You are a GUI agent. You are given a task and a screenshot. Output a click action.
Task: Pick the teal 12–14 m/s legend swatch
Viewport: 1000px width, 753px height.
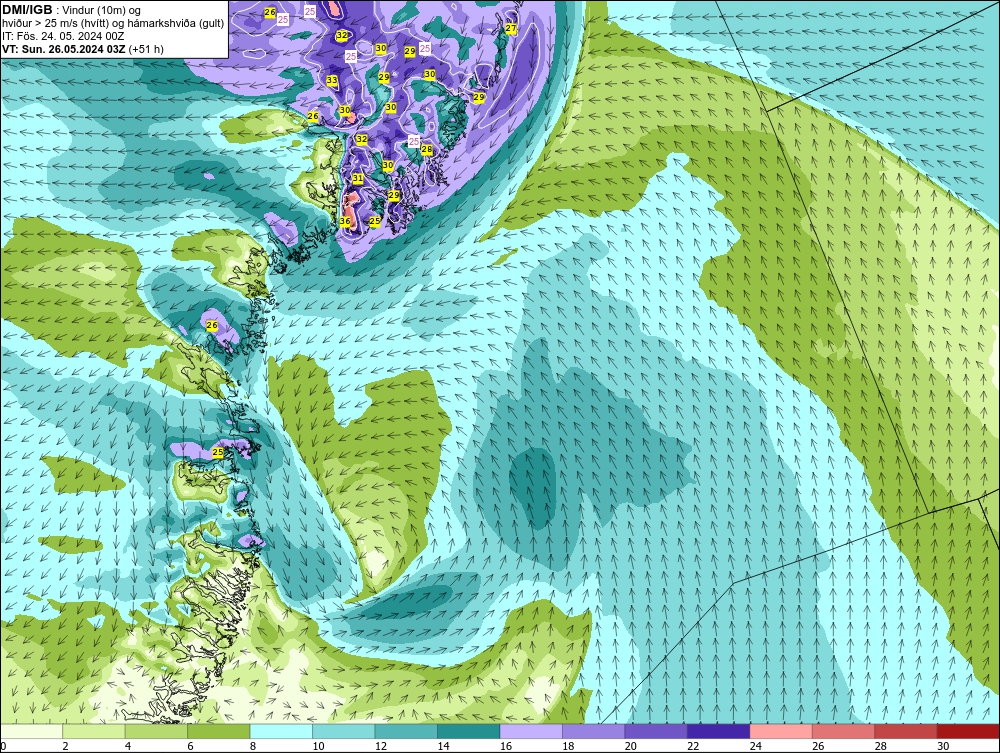406,731
